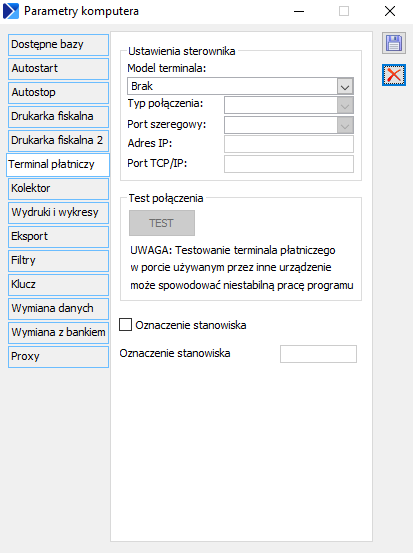Click the red X cancel icon
The image size is (413, 553).
click(394, 75)
